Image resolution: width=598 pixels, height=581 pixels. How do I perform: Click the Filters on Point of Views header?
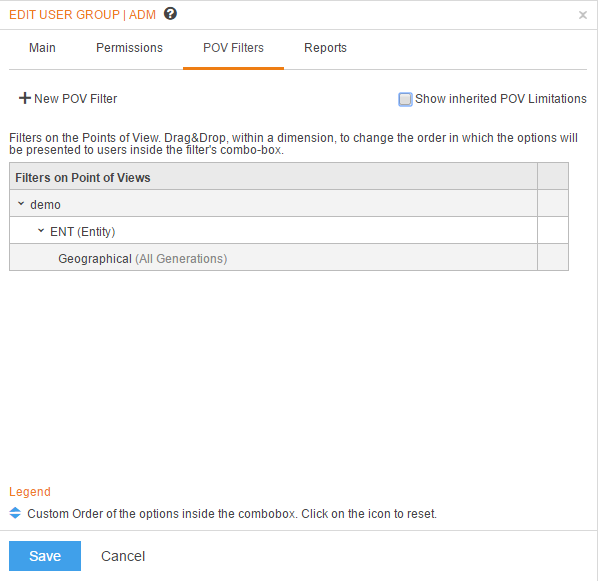point(83,177)
